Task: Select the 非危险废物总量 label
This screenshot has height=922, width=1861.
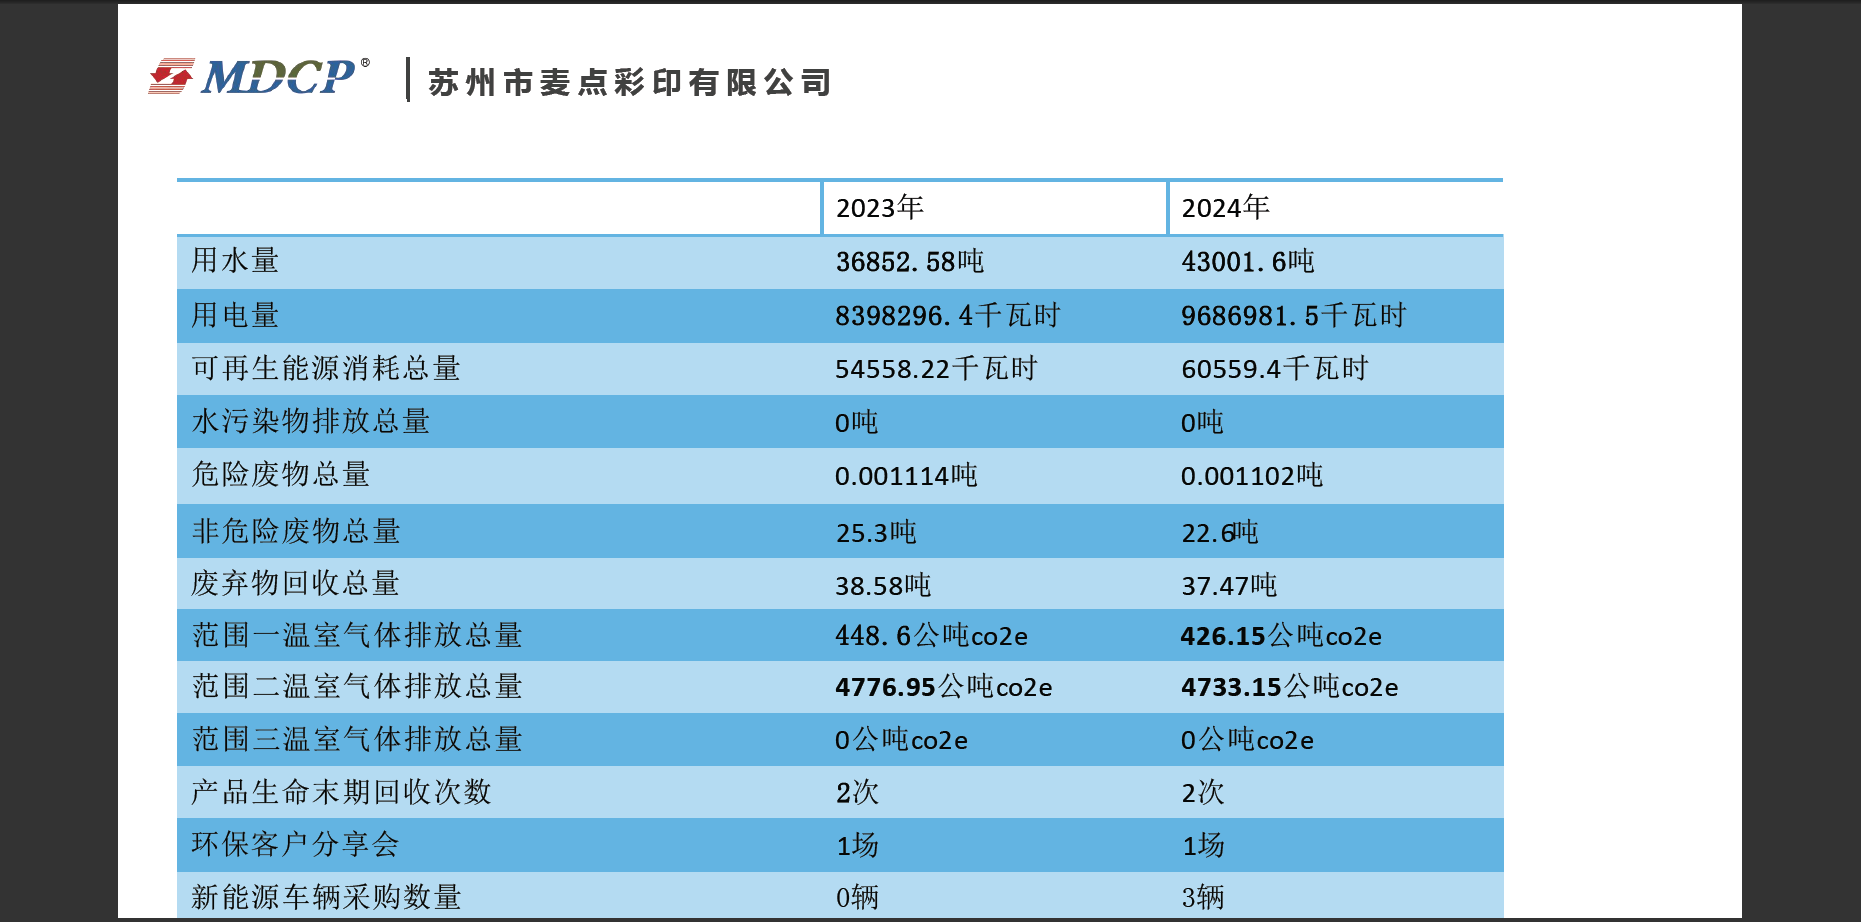Action: pyautogui.click(x=296, y=531)
